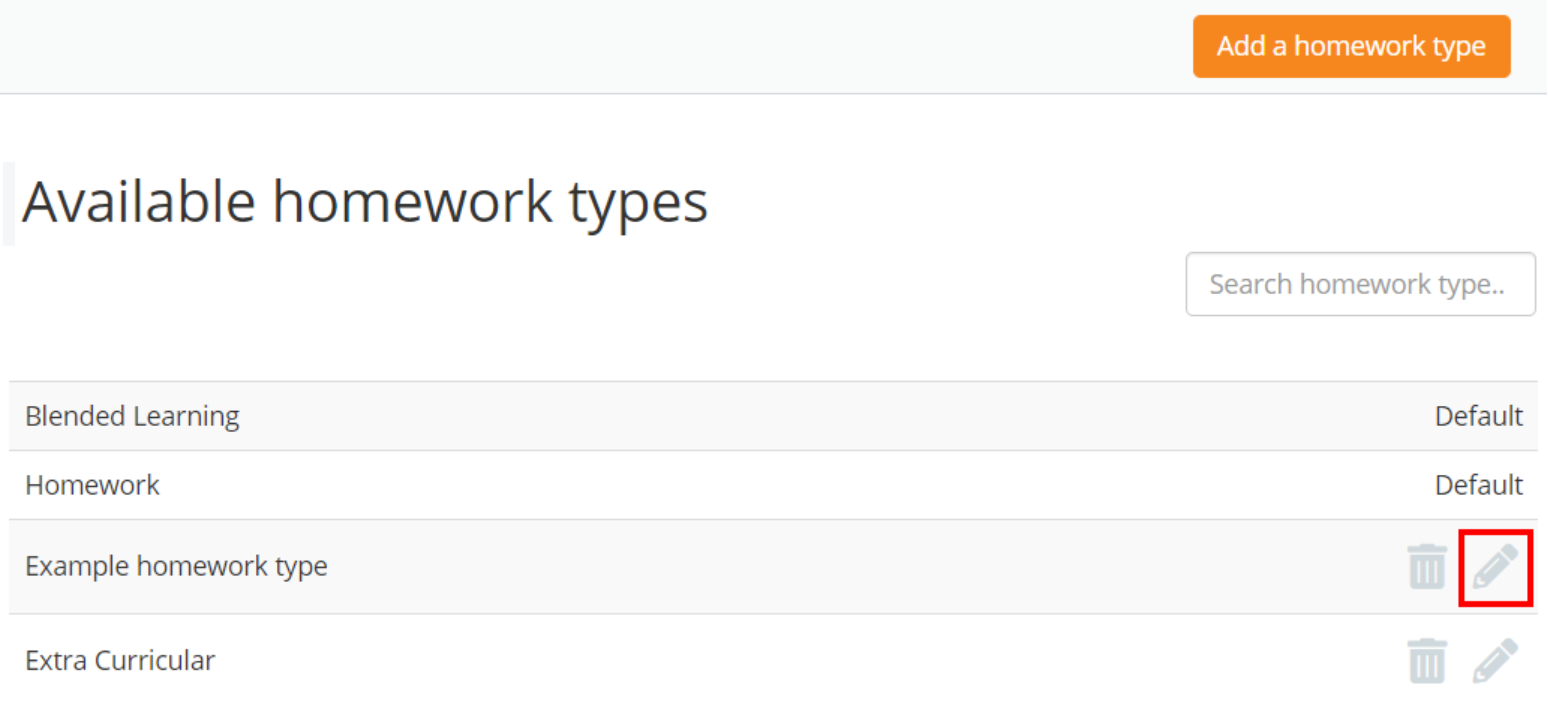Image resolution: width=1548 pixels, height=709 pixels.
Task: Click the Homework entry in the list
Action: pos(92,485)
